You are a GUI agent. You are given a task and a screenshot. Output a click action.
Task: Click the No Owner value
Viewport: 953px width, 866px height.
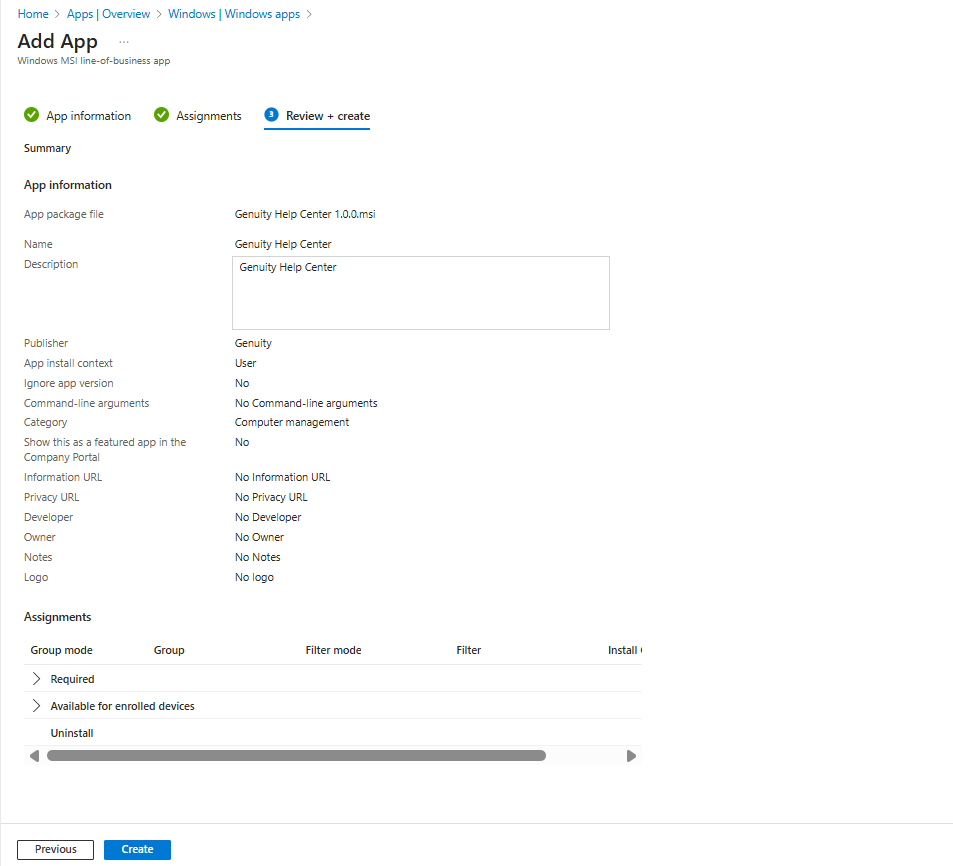(260, 537)
